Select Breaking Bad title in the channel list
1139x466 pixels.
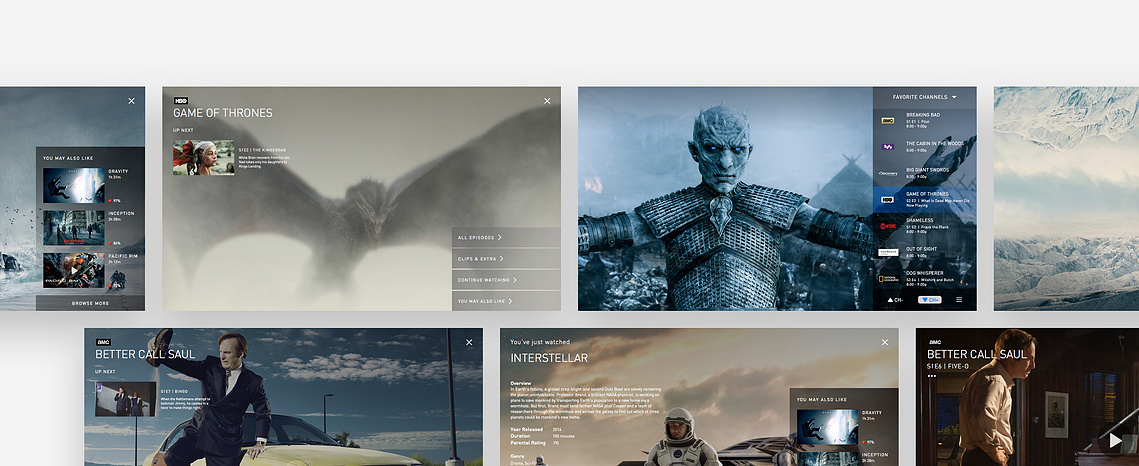click(923, 115)
